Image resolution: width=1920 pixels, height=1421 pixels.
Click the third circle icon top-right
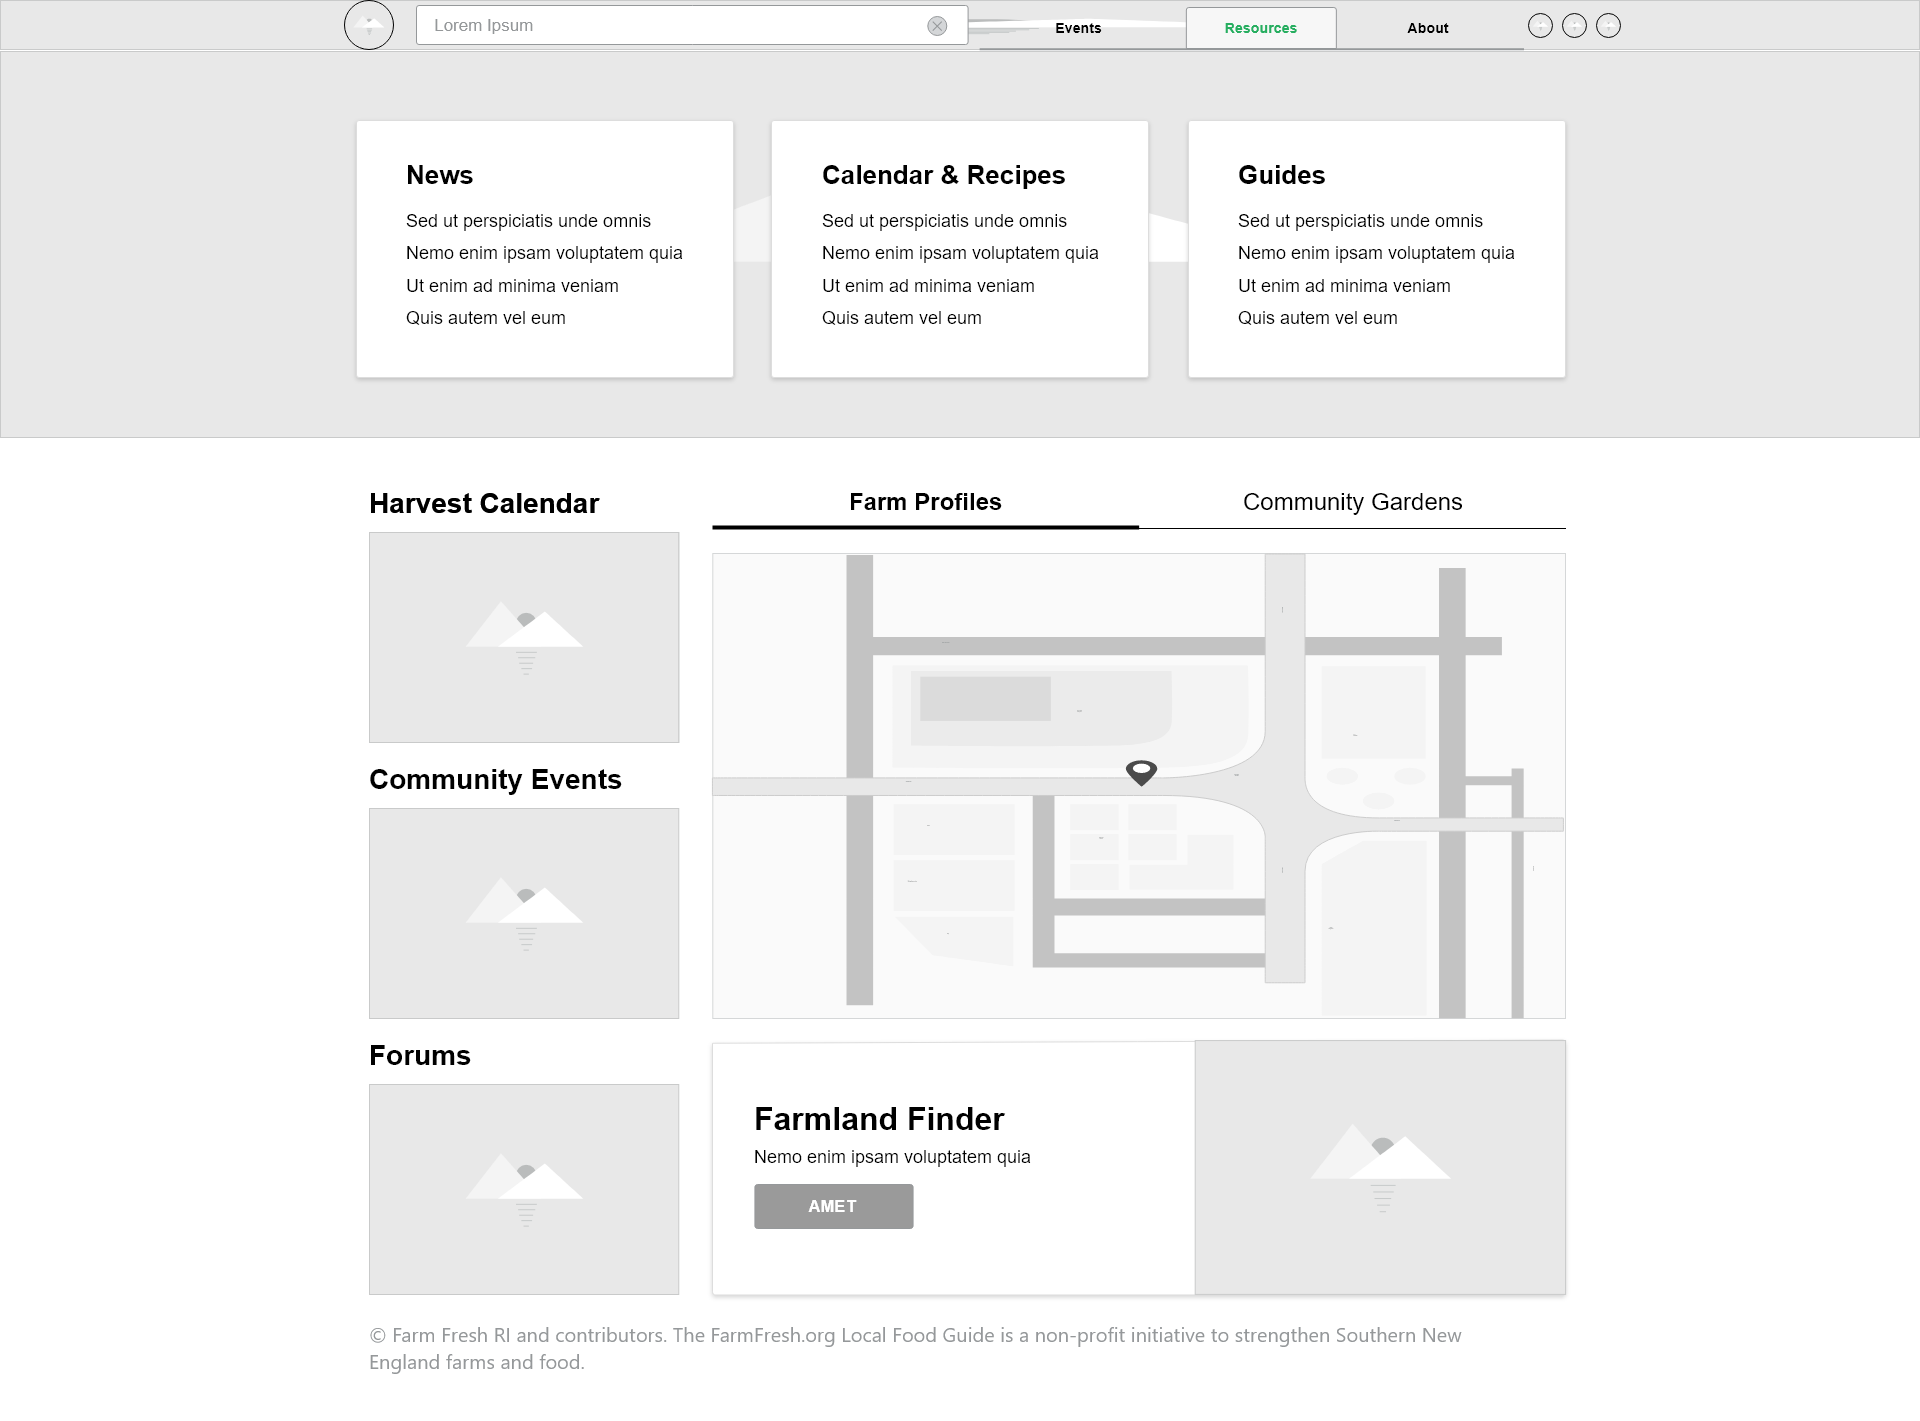(x=1608, y=27)
